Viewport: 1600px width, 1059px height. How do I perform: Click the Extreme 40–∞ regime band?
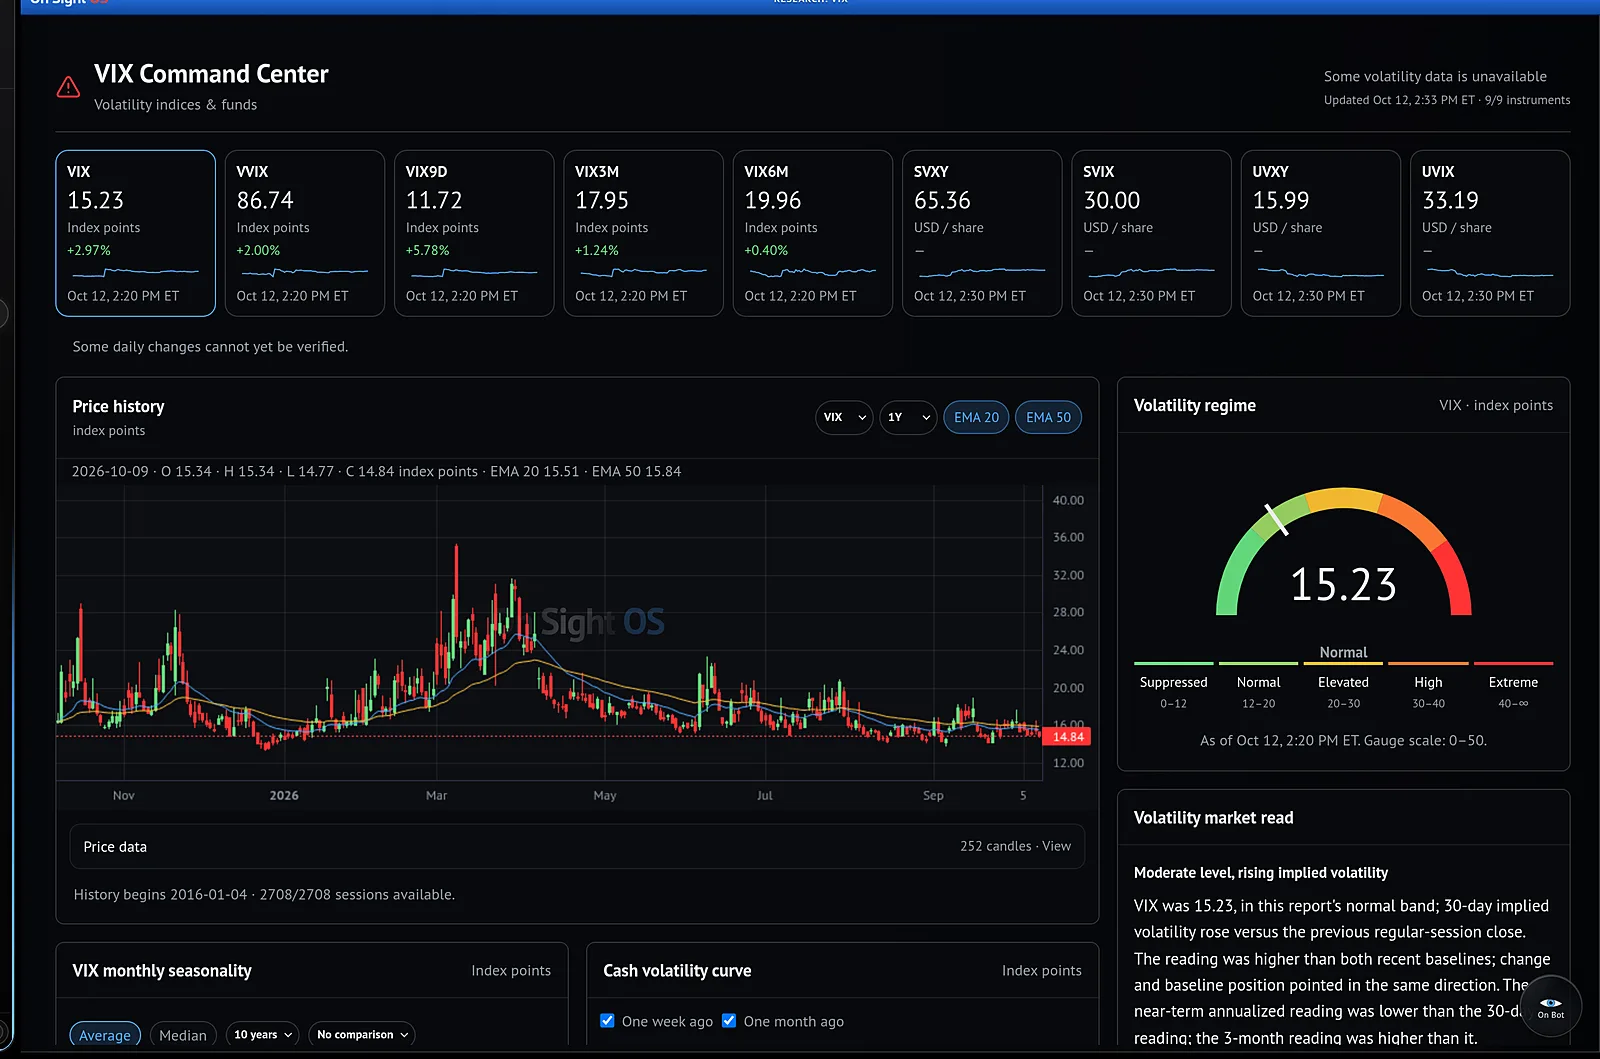coord(1513,686)
